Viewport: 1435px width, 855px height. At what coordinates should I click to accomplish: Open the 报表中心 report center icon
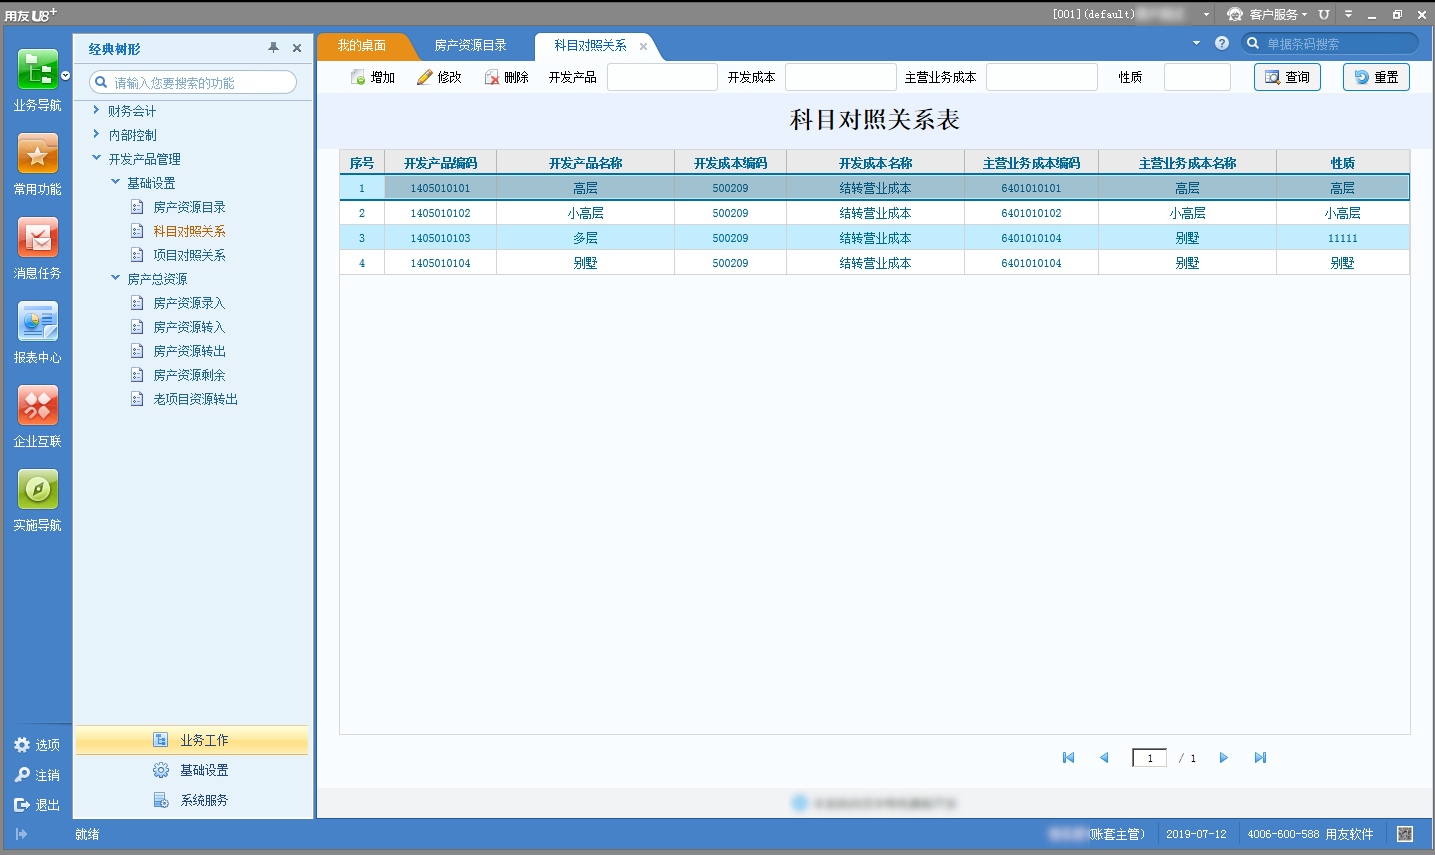(37, 322)
